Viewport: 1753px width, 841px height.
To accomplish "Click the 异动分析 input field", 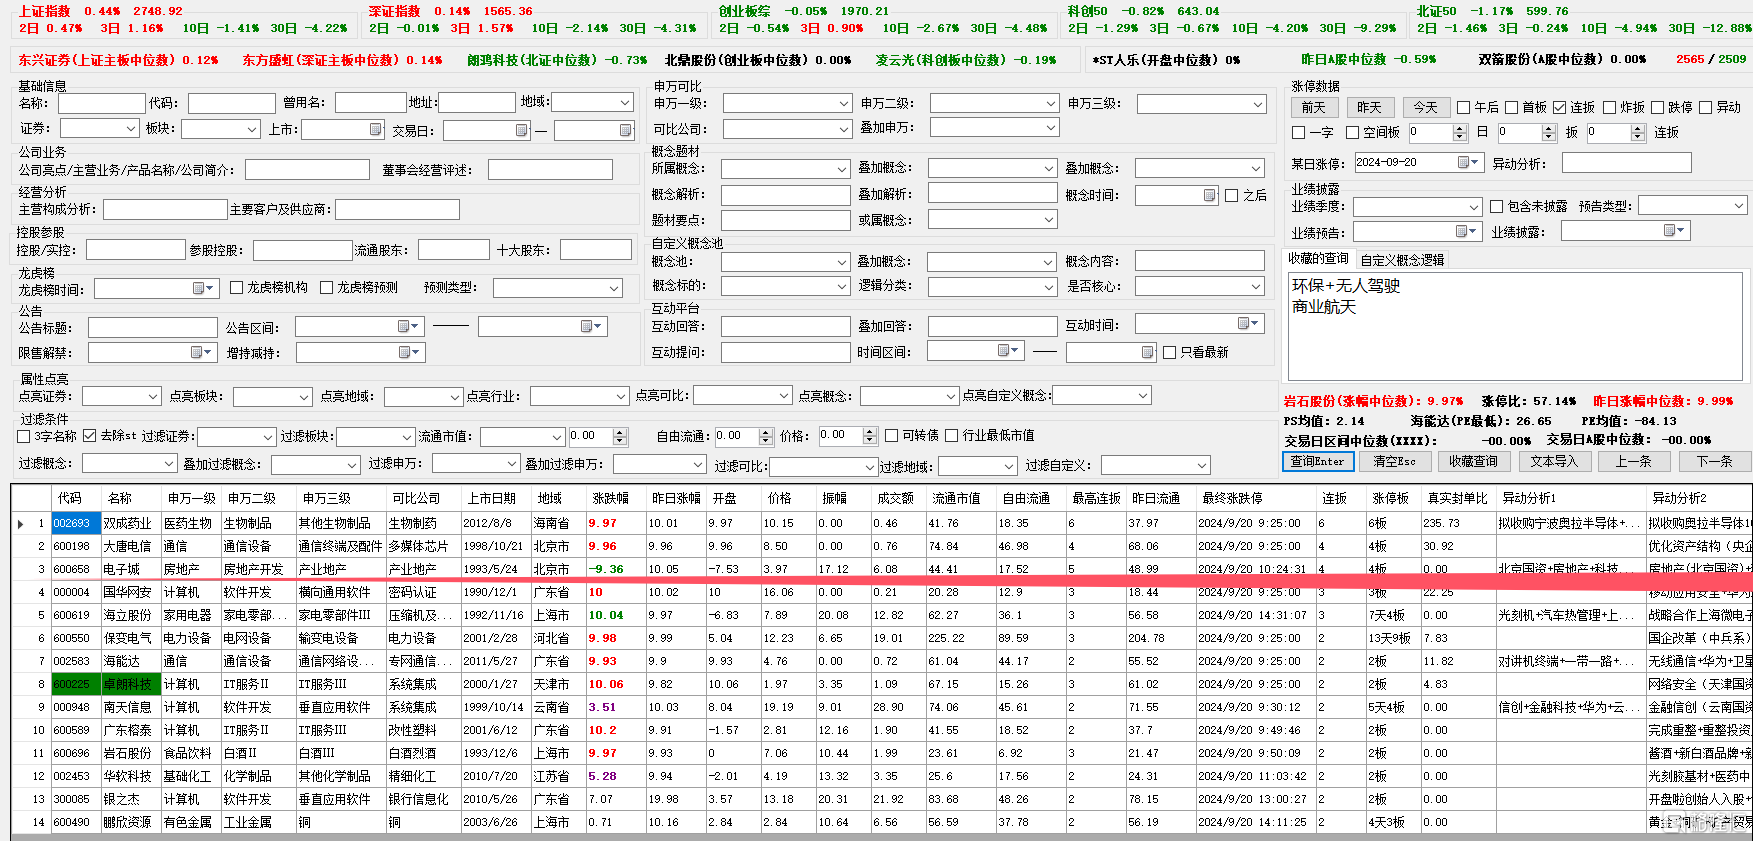I will point(1626,163).
